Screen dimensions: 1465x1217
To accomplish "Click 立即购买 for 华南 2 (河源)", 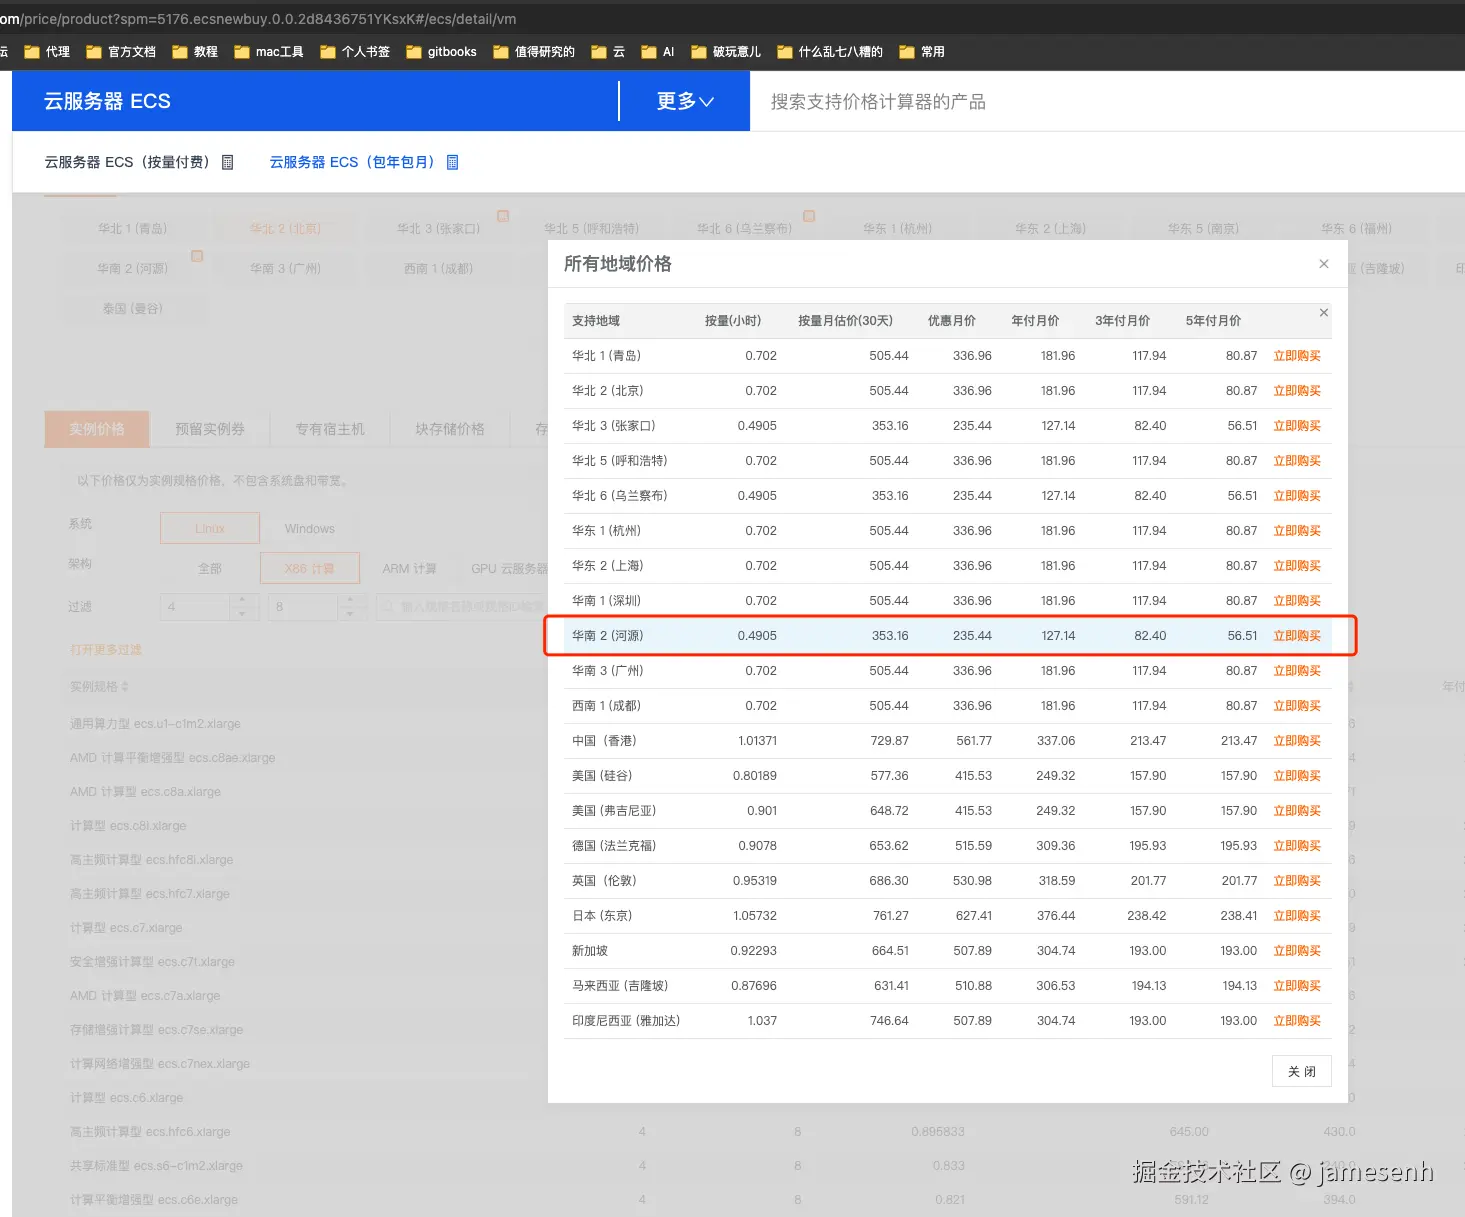I will pos(1297,635).
